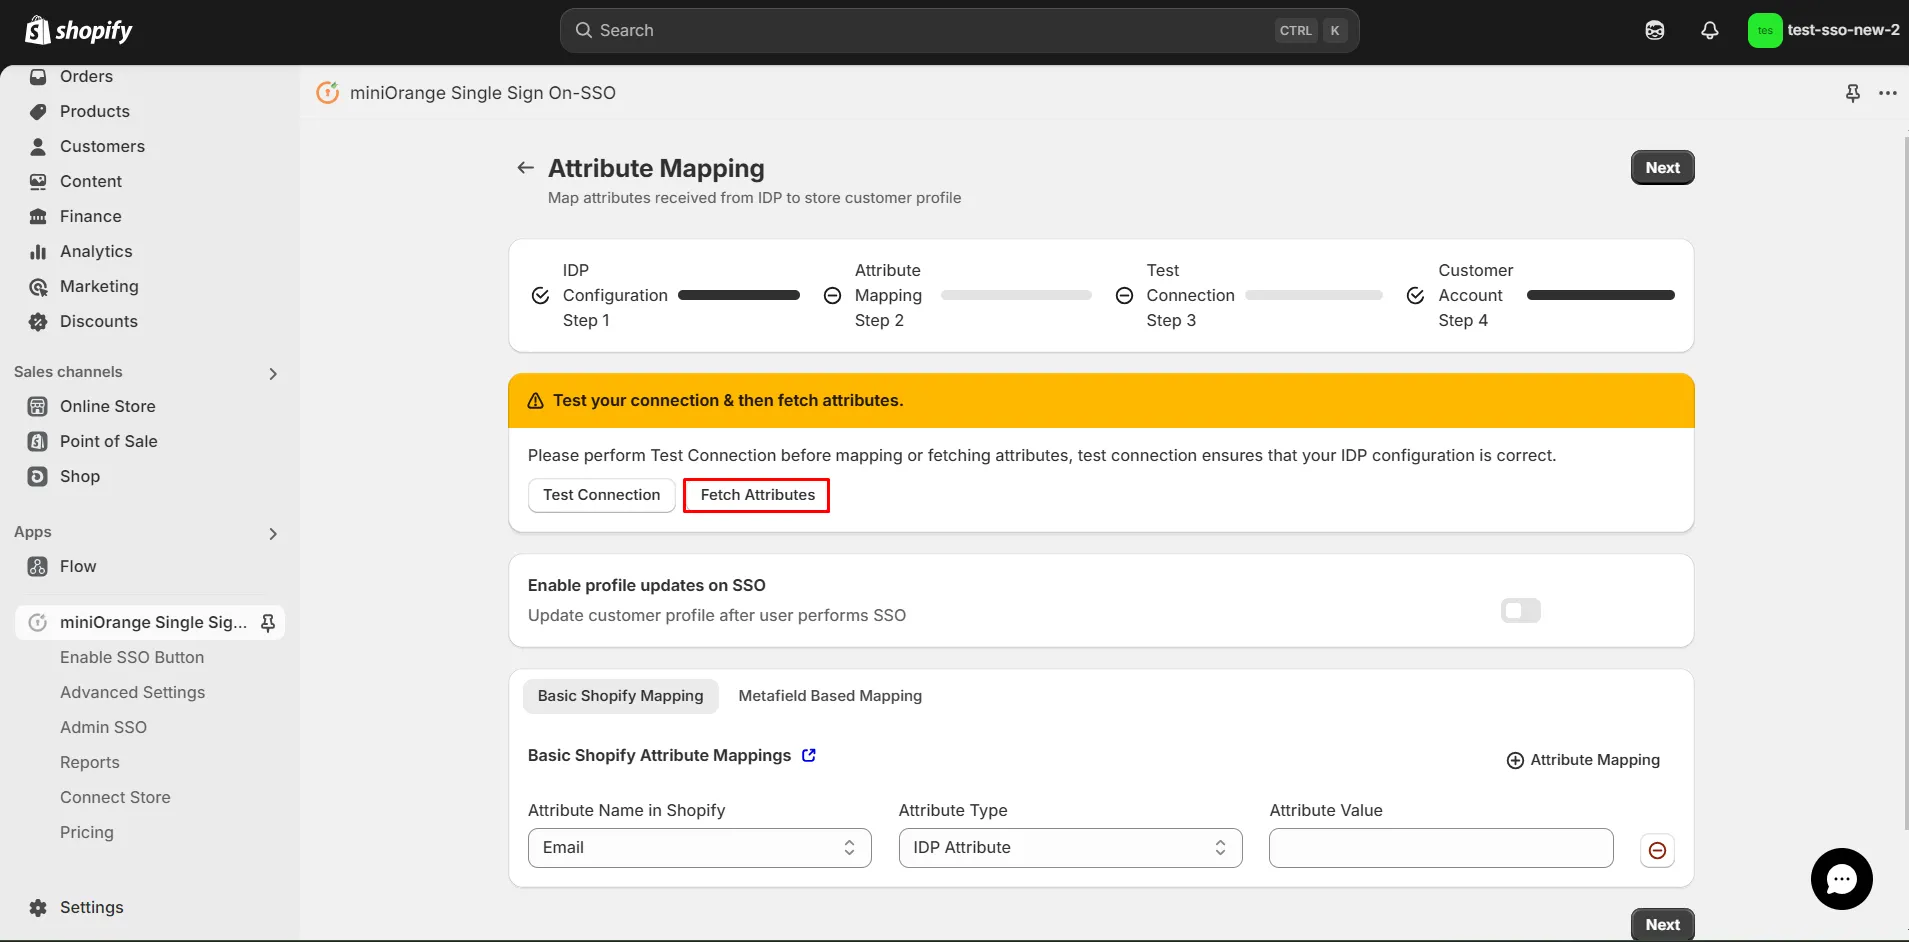1909x942 pixels.
Task: Open the chat support bubble
Action: pos(1841,879)
